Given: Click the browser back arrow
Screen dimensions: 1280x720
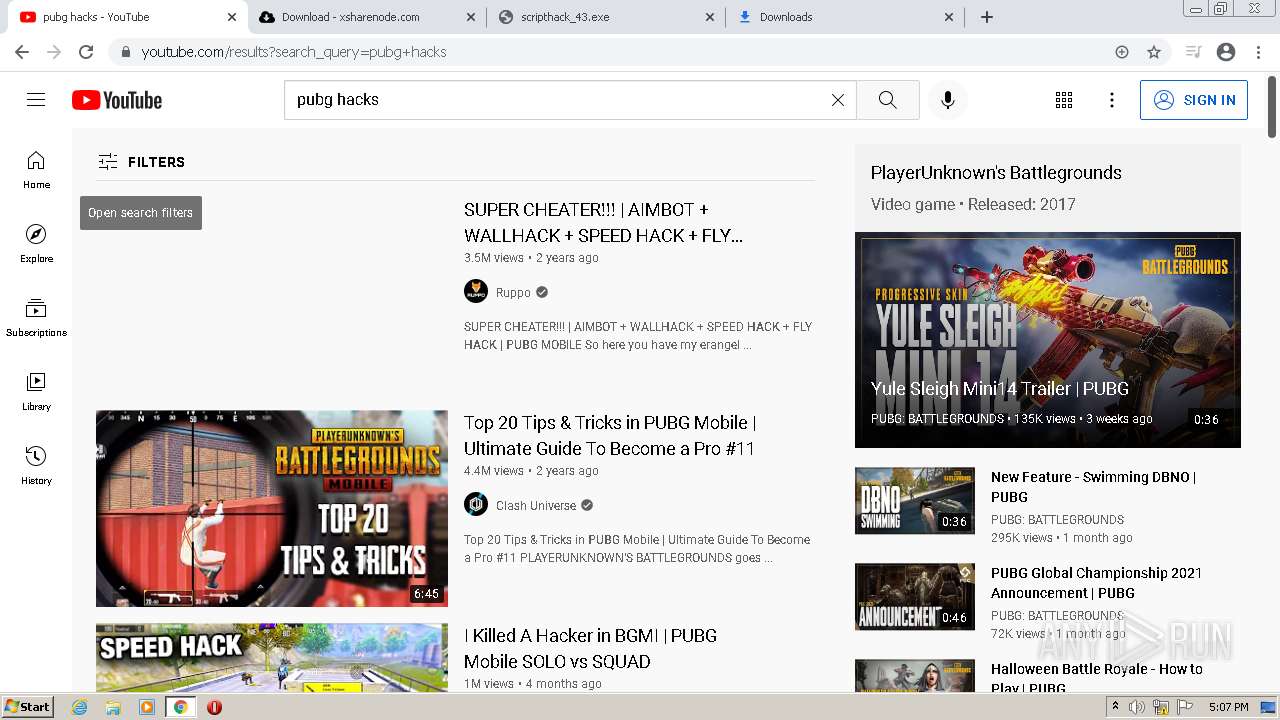Looking at the screenshot, I should (x=22, y=52).
